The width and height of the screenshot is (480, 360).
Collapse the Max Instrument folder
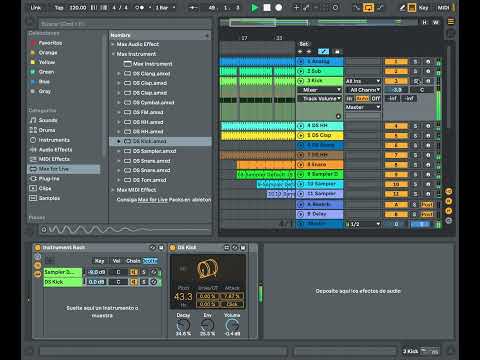113,54
